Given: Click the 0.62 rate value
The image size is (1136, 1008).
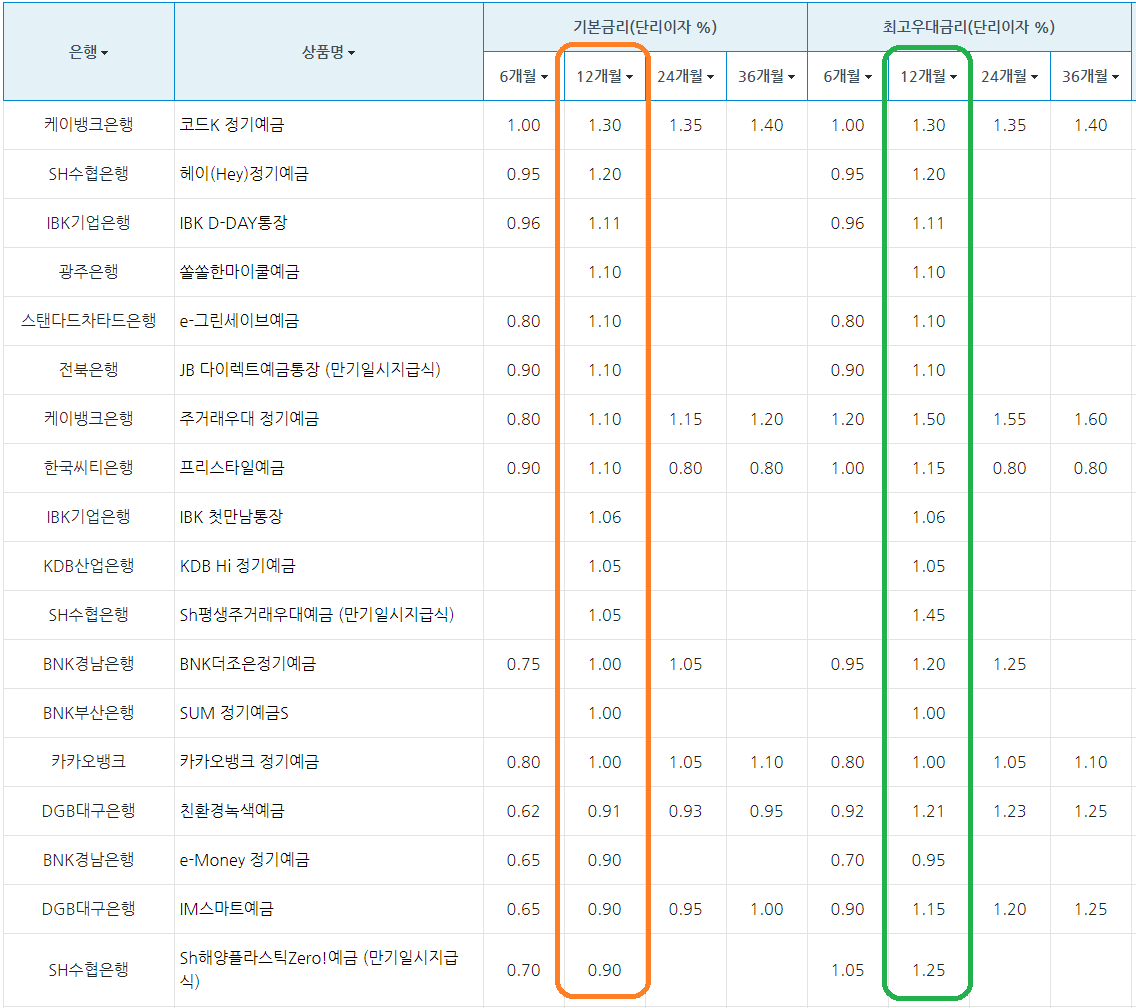Looking at the screenshot, I should pos(523,812).
